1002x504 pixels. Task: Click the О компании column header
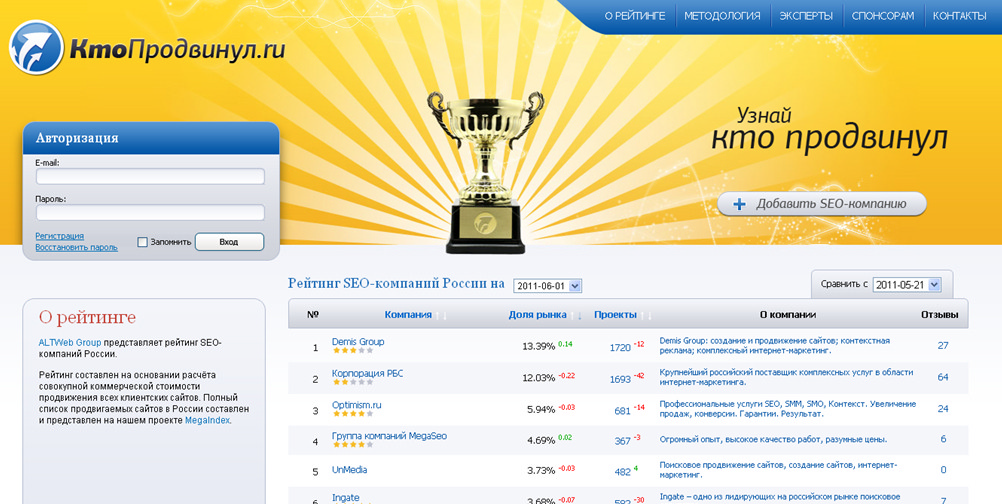(787, 315)
